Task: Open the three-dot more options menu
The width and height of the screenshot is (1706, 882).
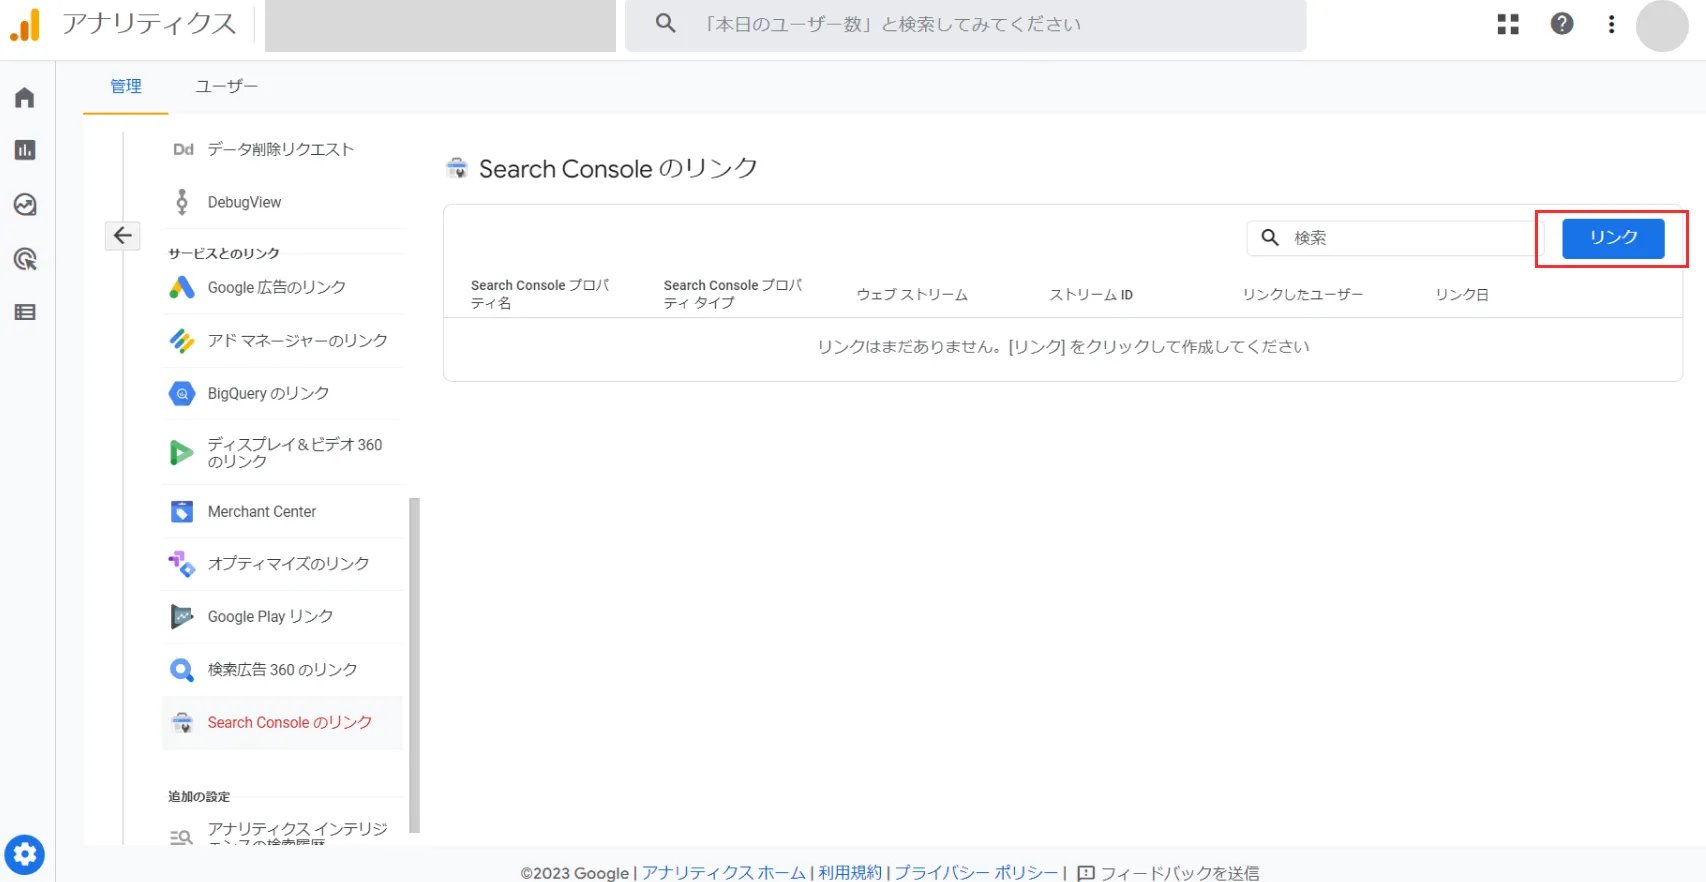Action: tap(1611, 24)
